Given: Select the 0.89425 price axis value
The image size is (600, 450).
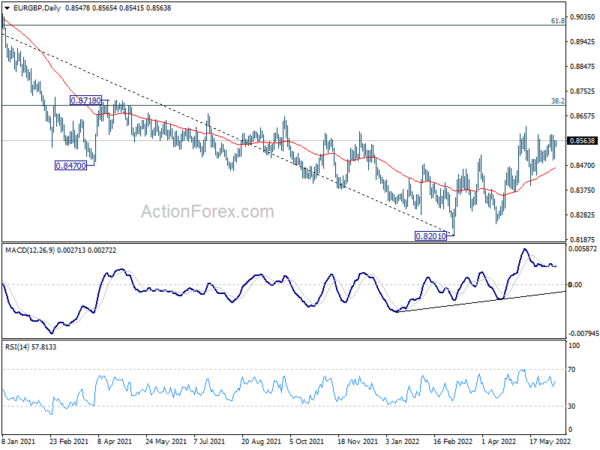Looking at the screenshot, I should 582,41.
